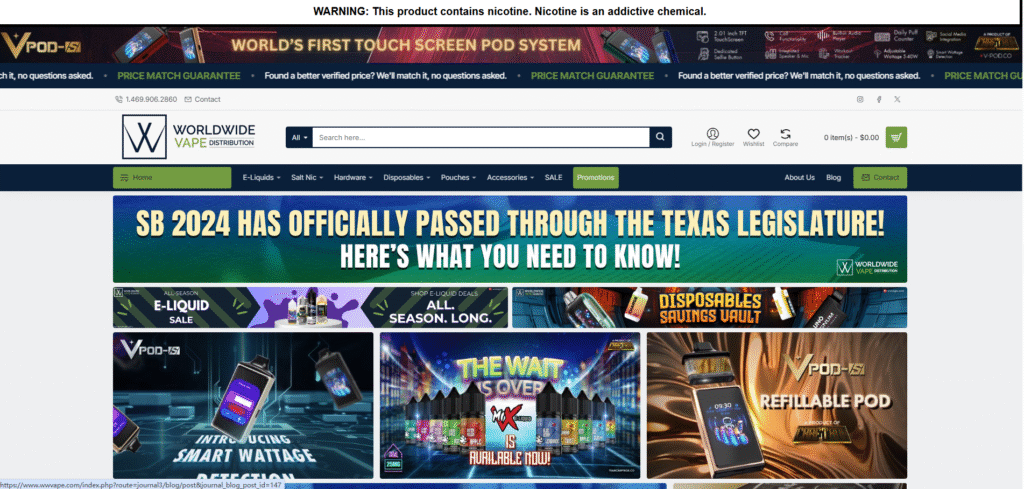Viewport: 1024px width, 489px height.
Task: Open the All search category dropdown
Action: click(x=299, y=137)
